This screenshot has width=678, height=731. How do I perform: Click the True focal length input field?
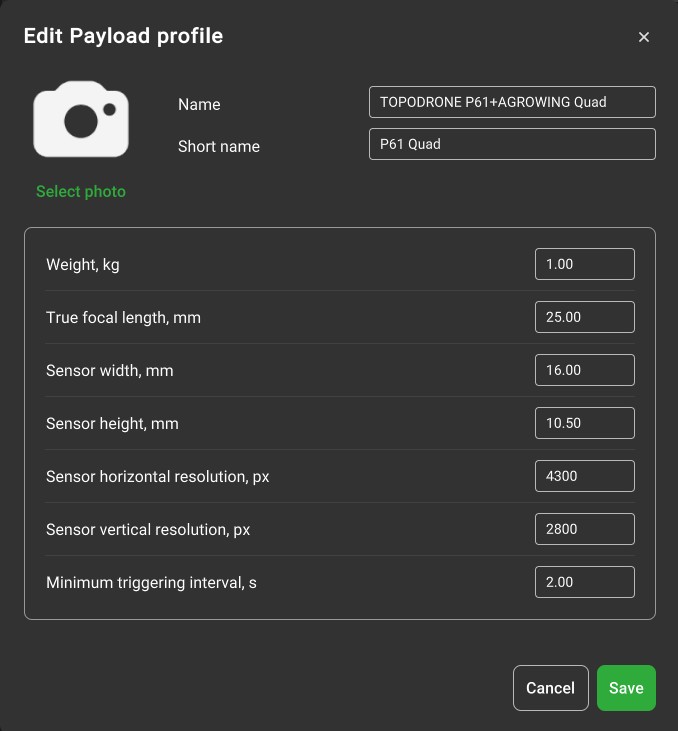(x=584, y=317)
